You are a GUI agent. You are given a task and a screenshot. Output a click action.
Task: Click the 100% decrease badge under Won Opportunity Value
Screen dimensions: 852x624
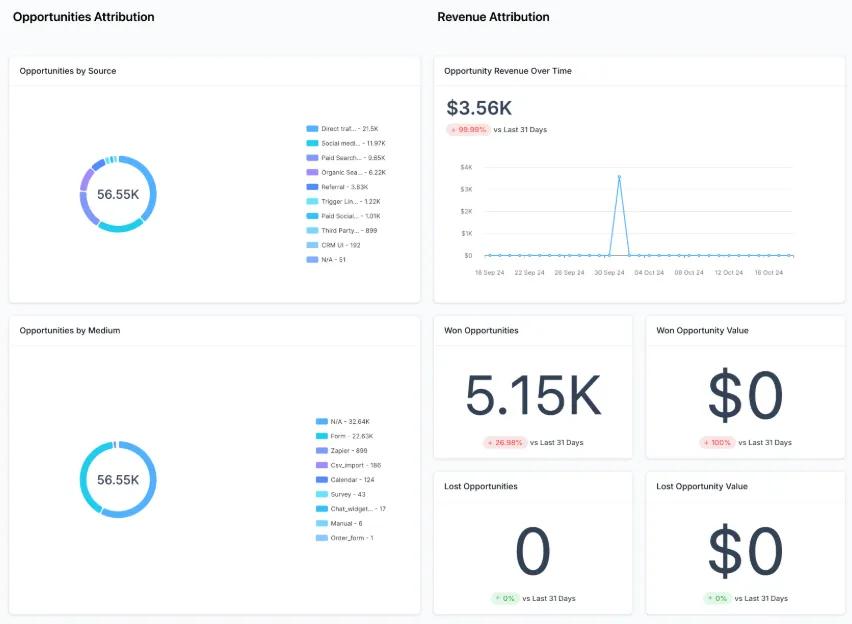tap(717, 443)
